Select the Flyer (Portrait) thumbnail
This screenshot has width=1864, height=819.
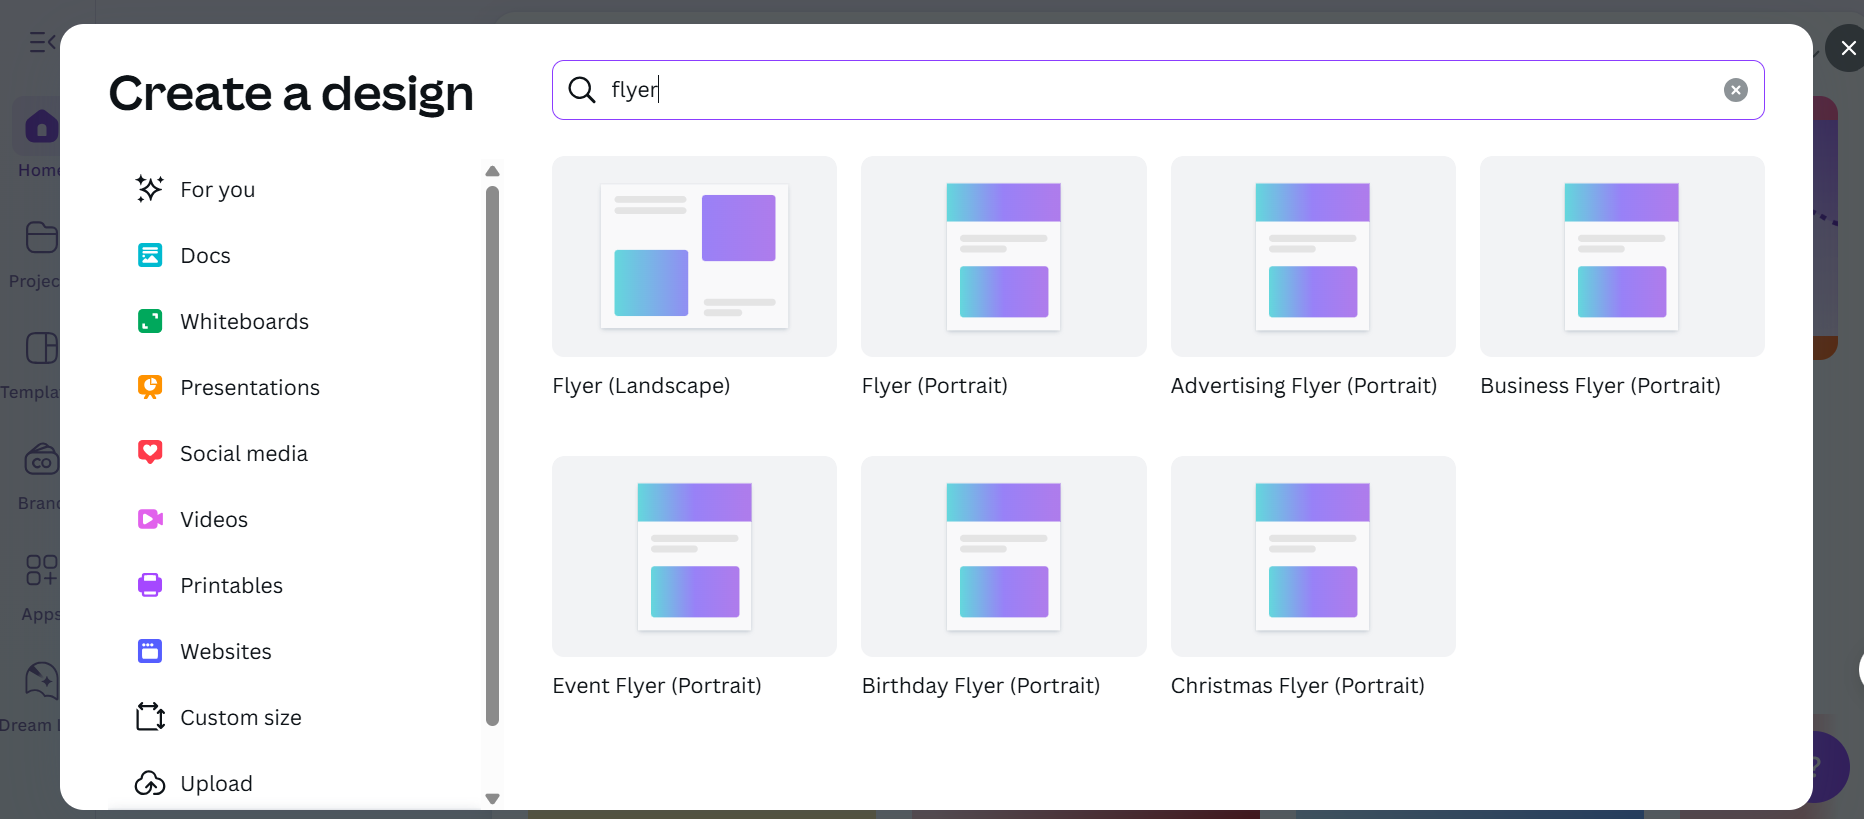click(1003, 256)
